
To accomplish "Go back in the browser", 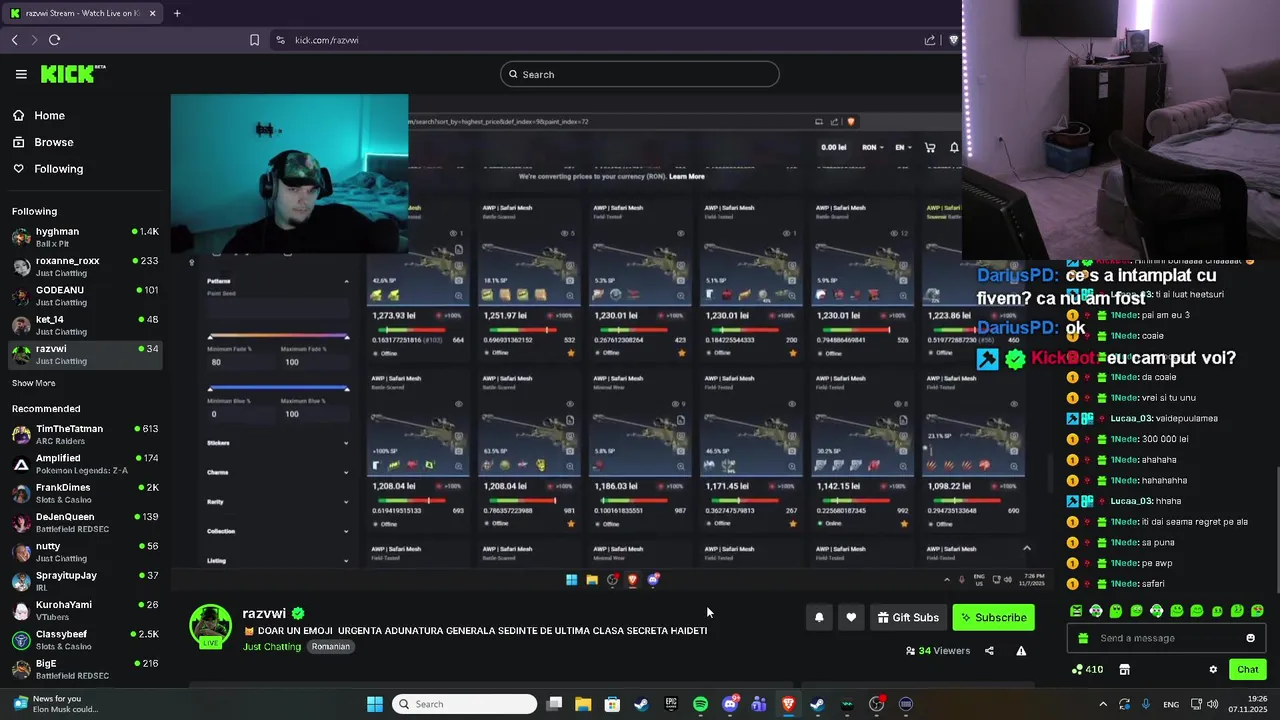I will pos(14,40).
